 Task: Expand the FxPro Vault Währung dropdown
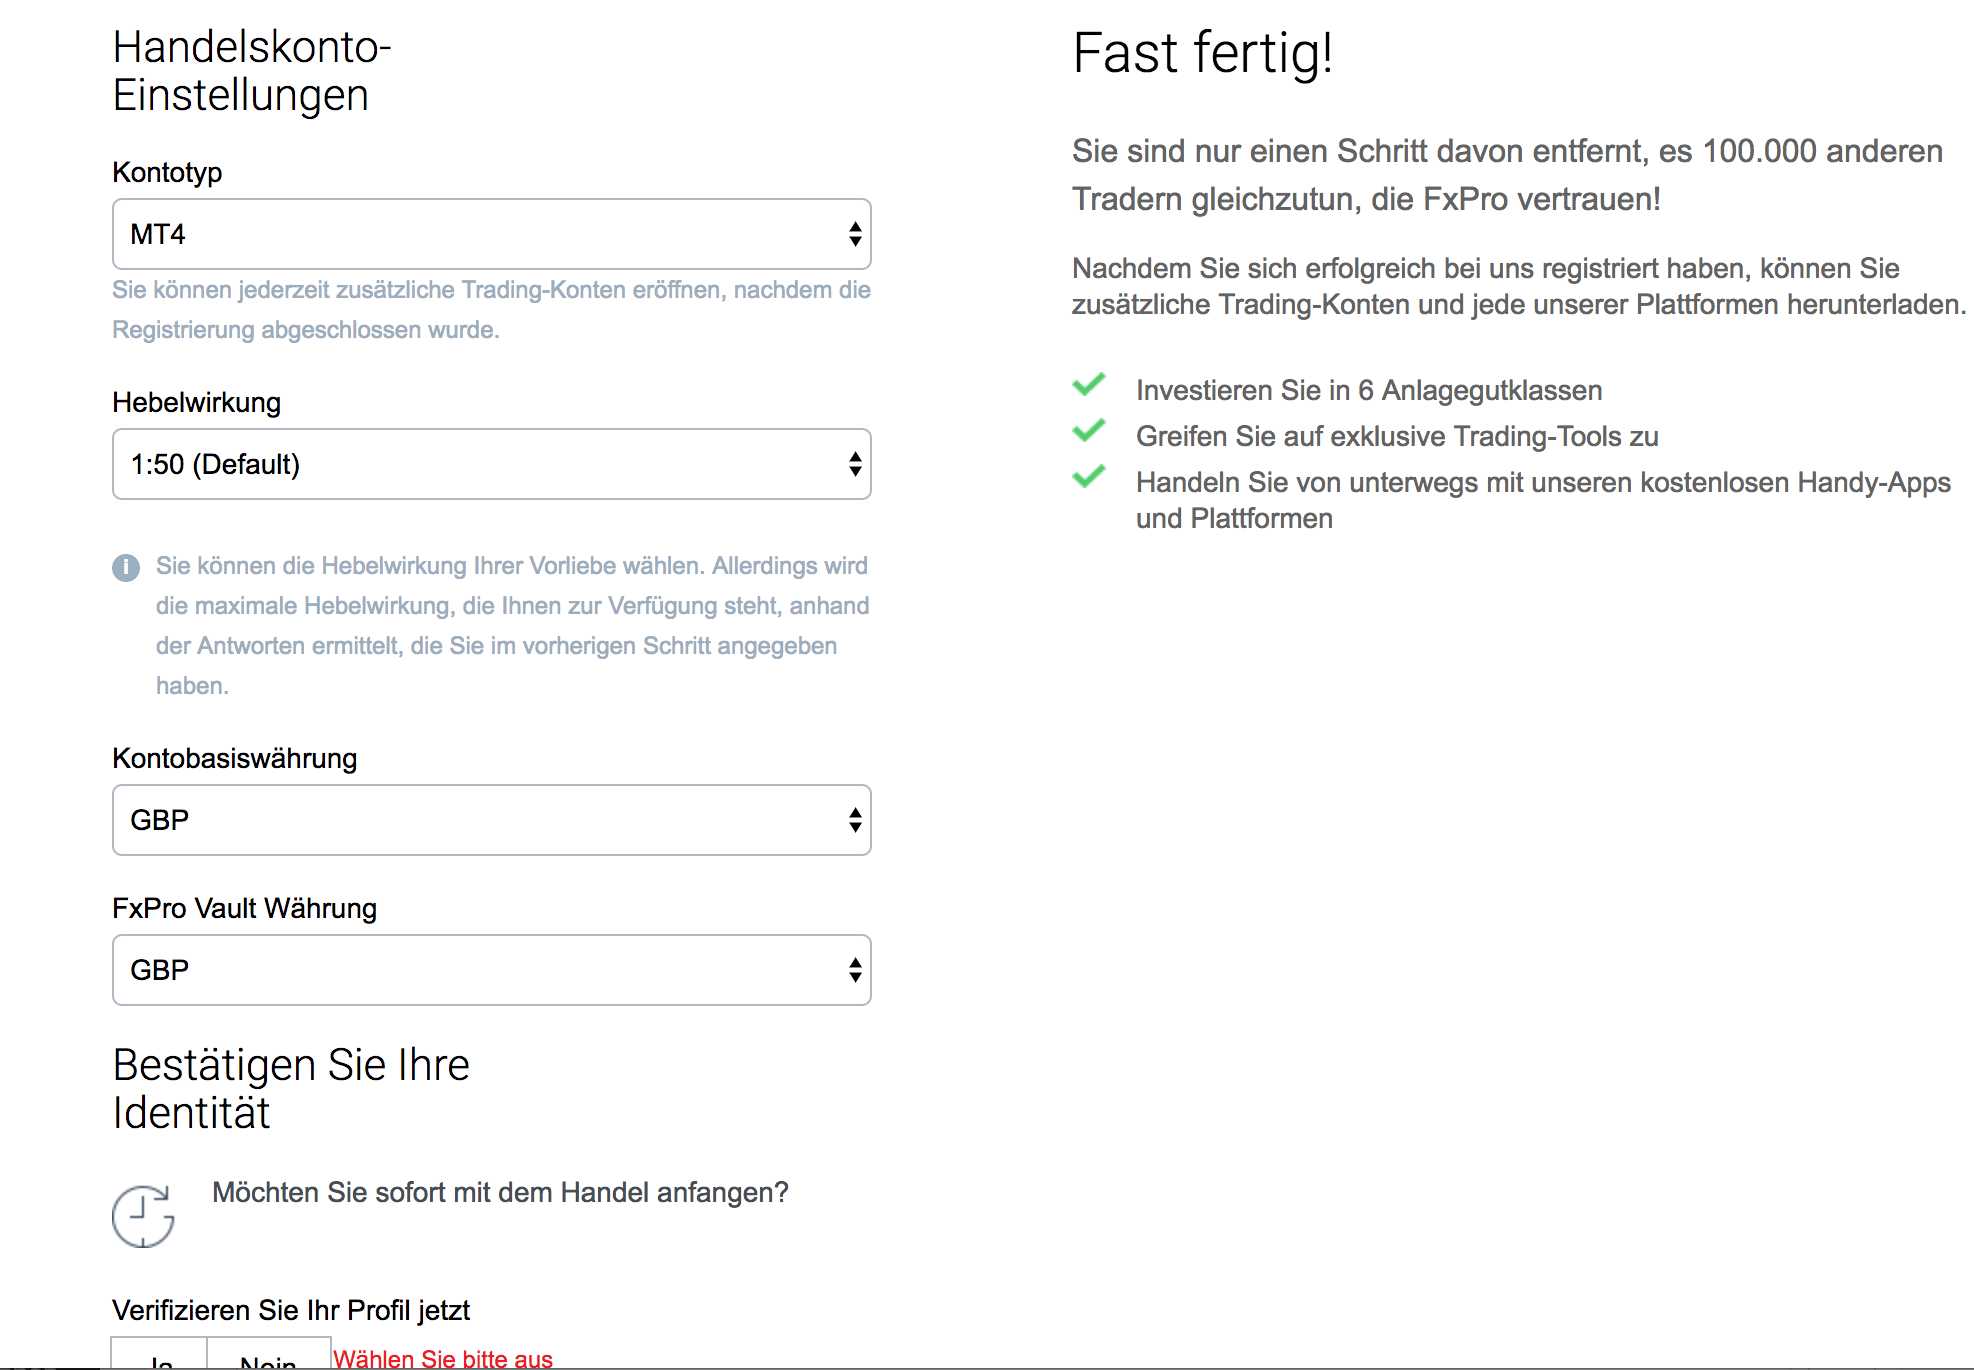point(492,970)
